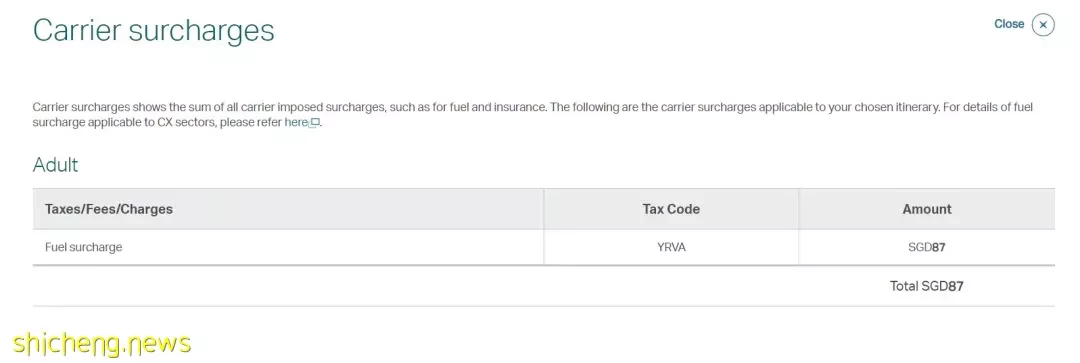
Task: Click the SGD87 amount in fuel row
Action: coord(926,247)
